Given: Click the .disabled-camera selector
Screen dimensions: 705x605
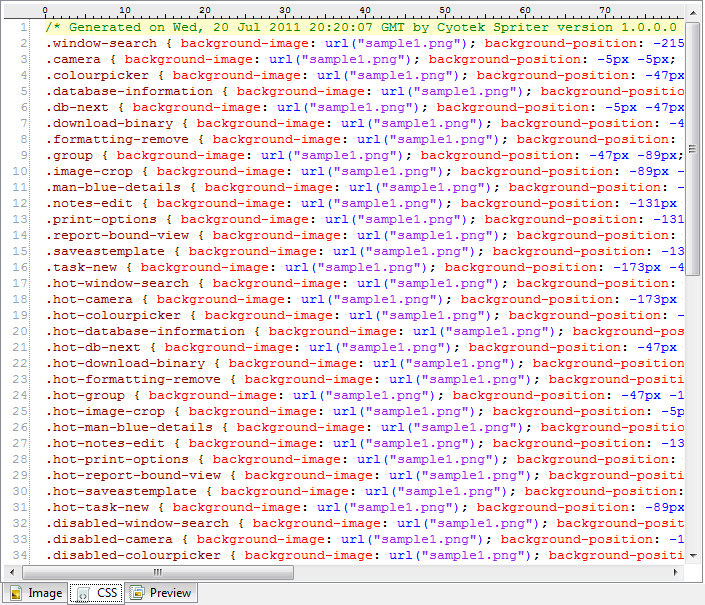Looking at the screenshot, I should 109,539.
